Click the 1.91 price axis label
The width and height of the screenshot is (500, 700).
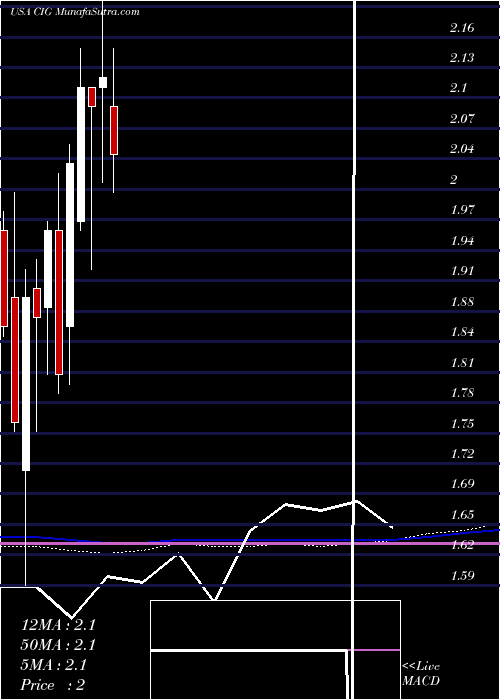pyautogui.click(x=462, y=271)
